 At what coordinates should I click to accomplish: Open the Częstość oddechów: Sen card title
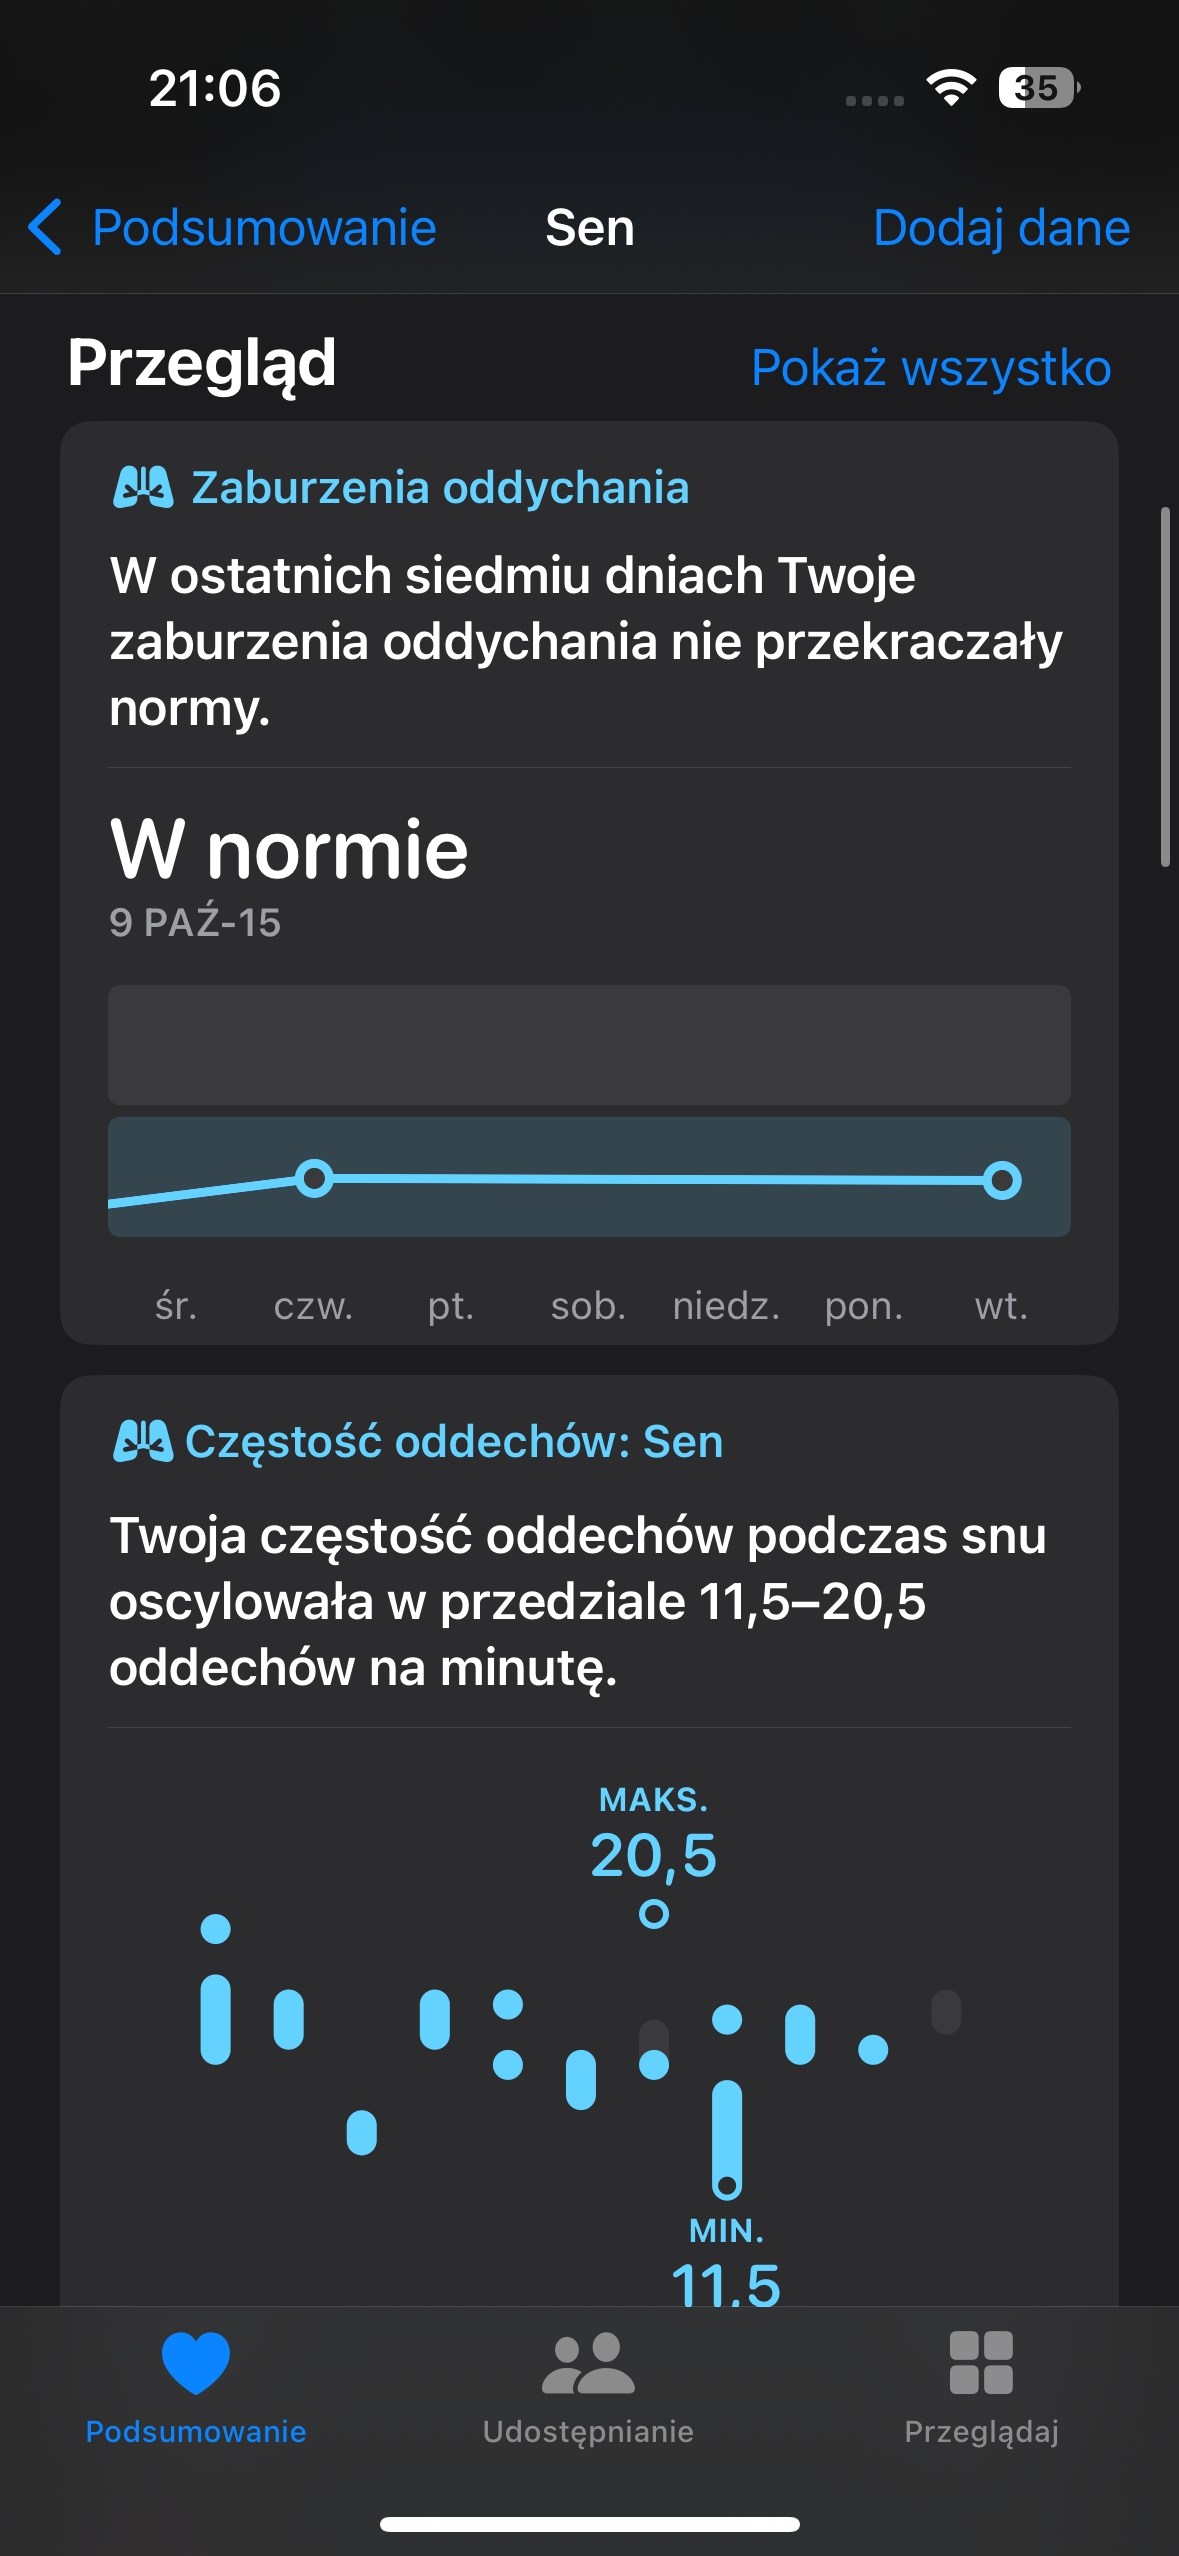click(454, 1442)
